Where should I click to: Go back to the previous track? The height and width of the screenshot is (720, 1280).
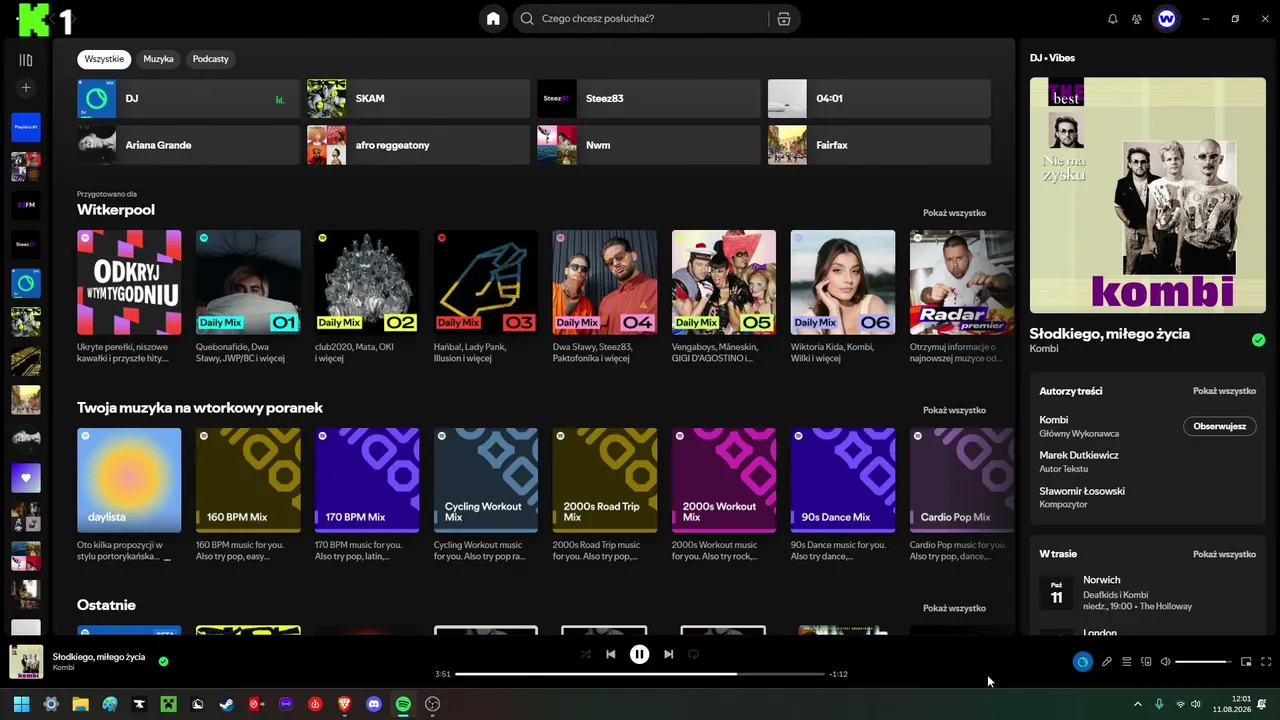[x=610, y=654]
